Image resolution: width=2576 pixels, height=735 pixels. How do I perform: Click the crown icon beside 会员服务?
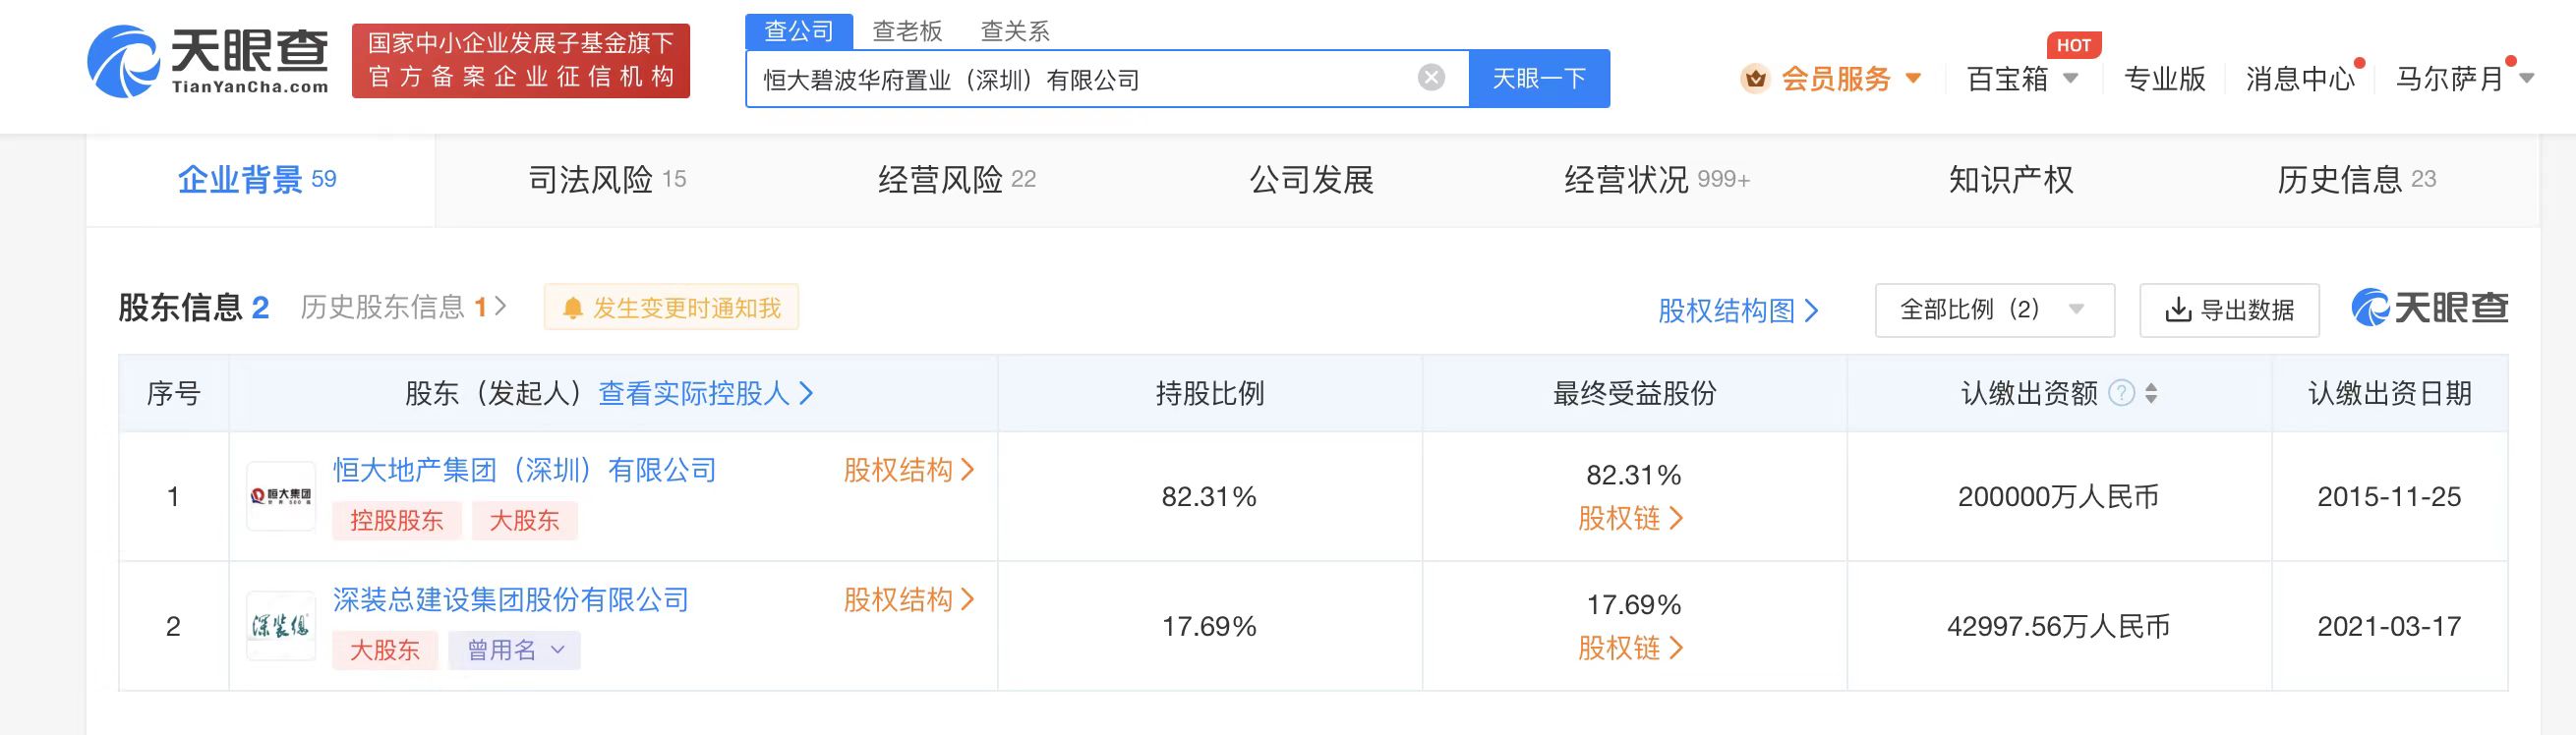click(1755, 78)
